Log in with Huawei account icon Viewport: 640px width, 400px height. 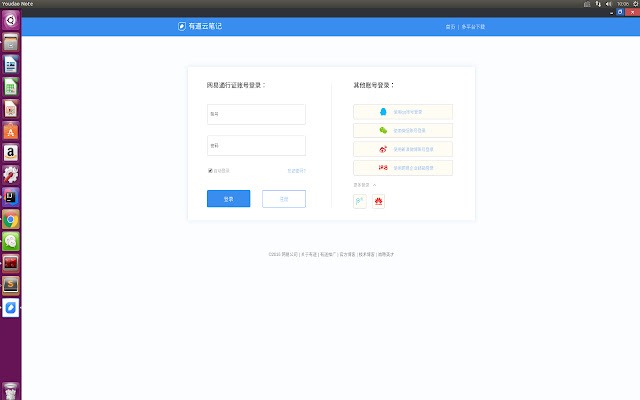pyautogui.click(x=378, y=201)
